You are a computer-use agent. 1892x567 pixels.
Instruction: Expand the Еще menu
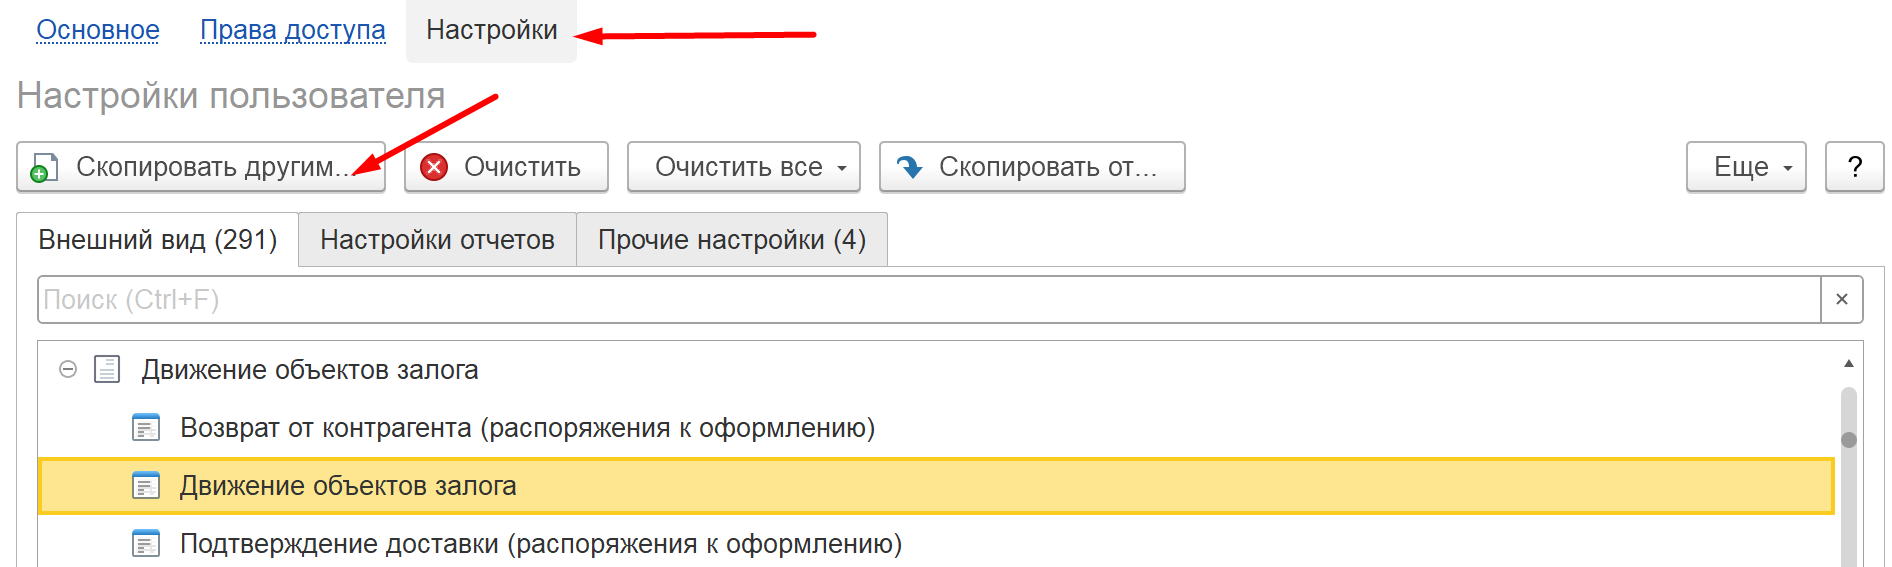click(x=1745, y=167)
